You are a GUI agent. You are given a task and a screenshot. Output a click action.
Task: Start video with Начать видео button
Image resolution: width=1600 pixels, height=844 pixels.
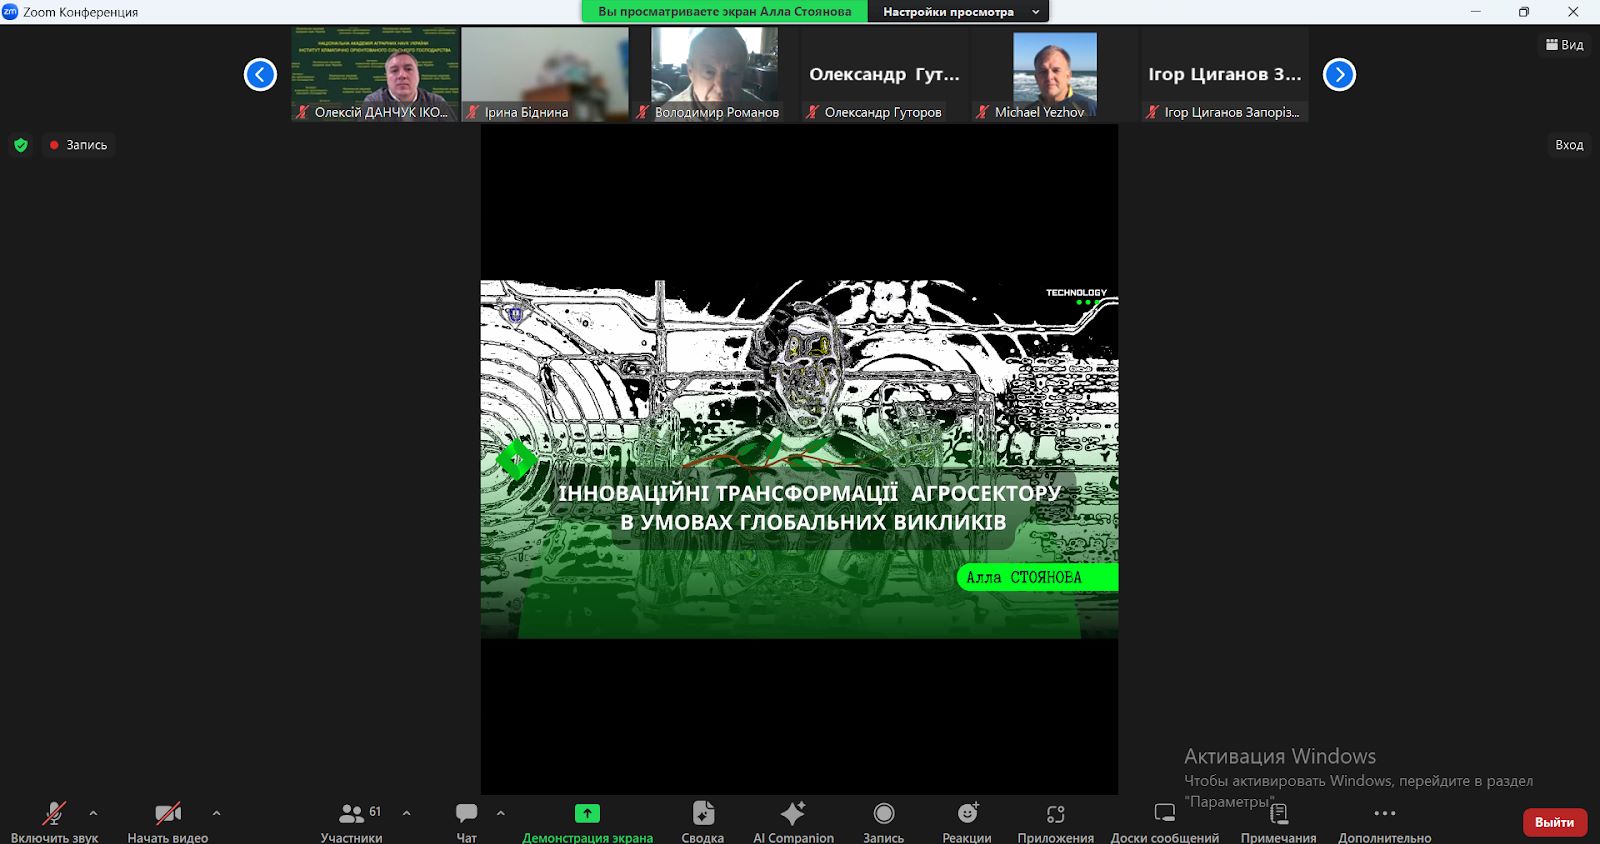click(x=167, y=822)
